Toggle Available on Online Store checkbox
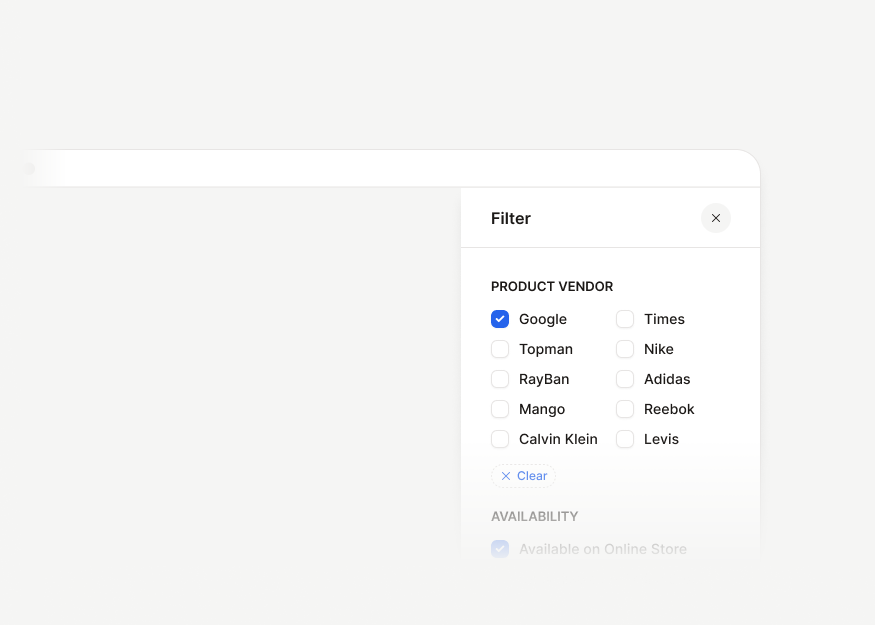 (x=500, y=549)
